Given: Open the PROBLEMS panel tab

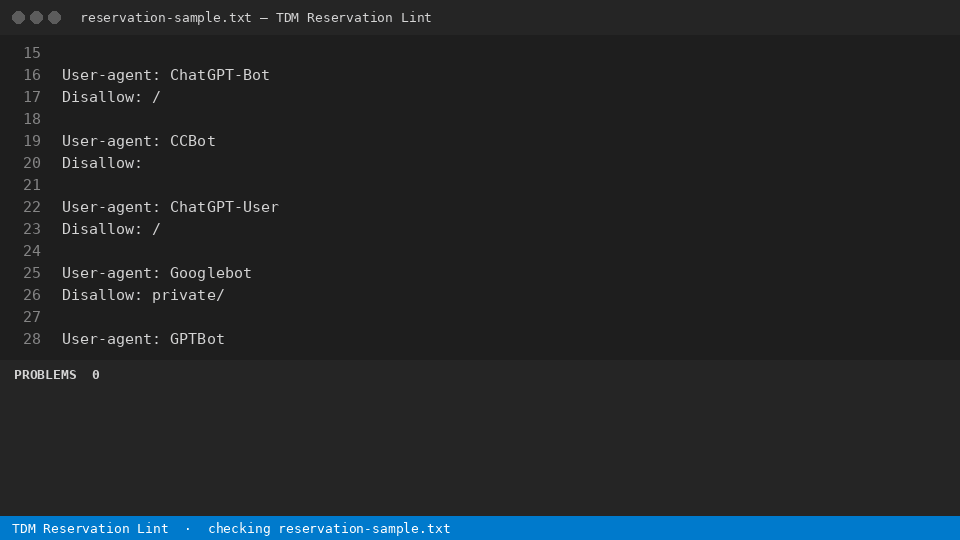Looking at the screenshot, I should pyautogui.click(x=45, y=375).
